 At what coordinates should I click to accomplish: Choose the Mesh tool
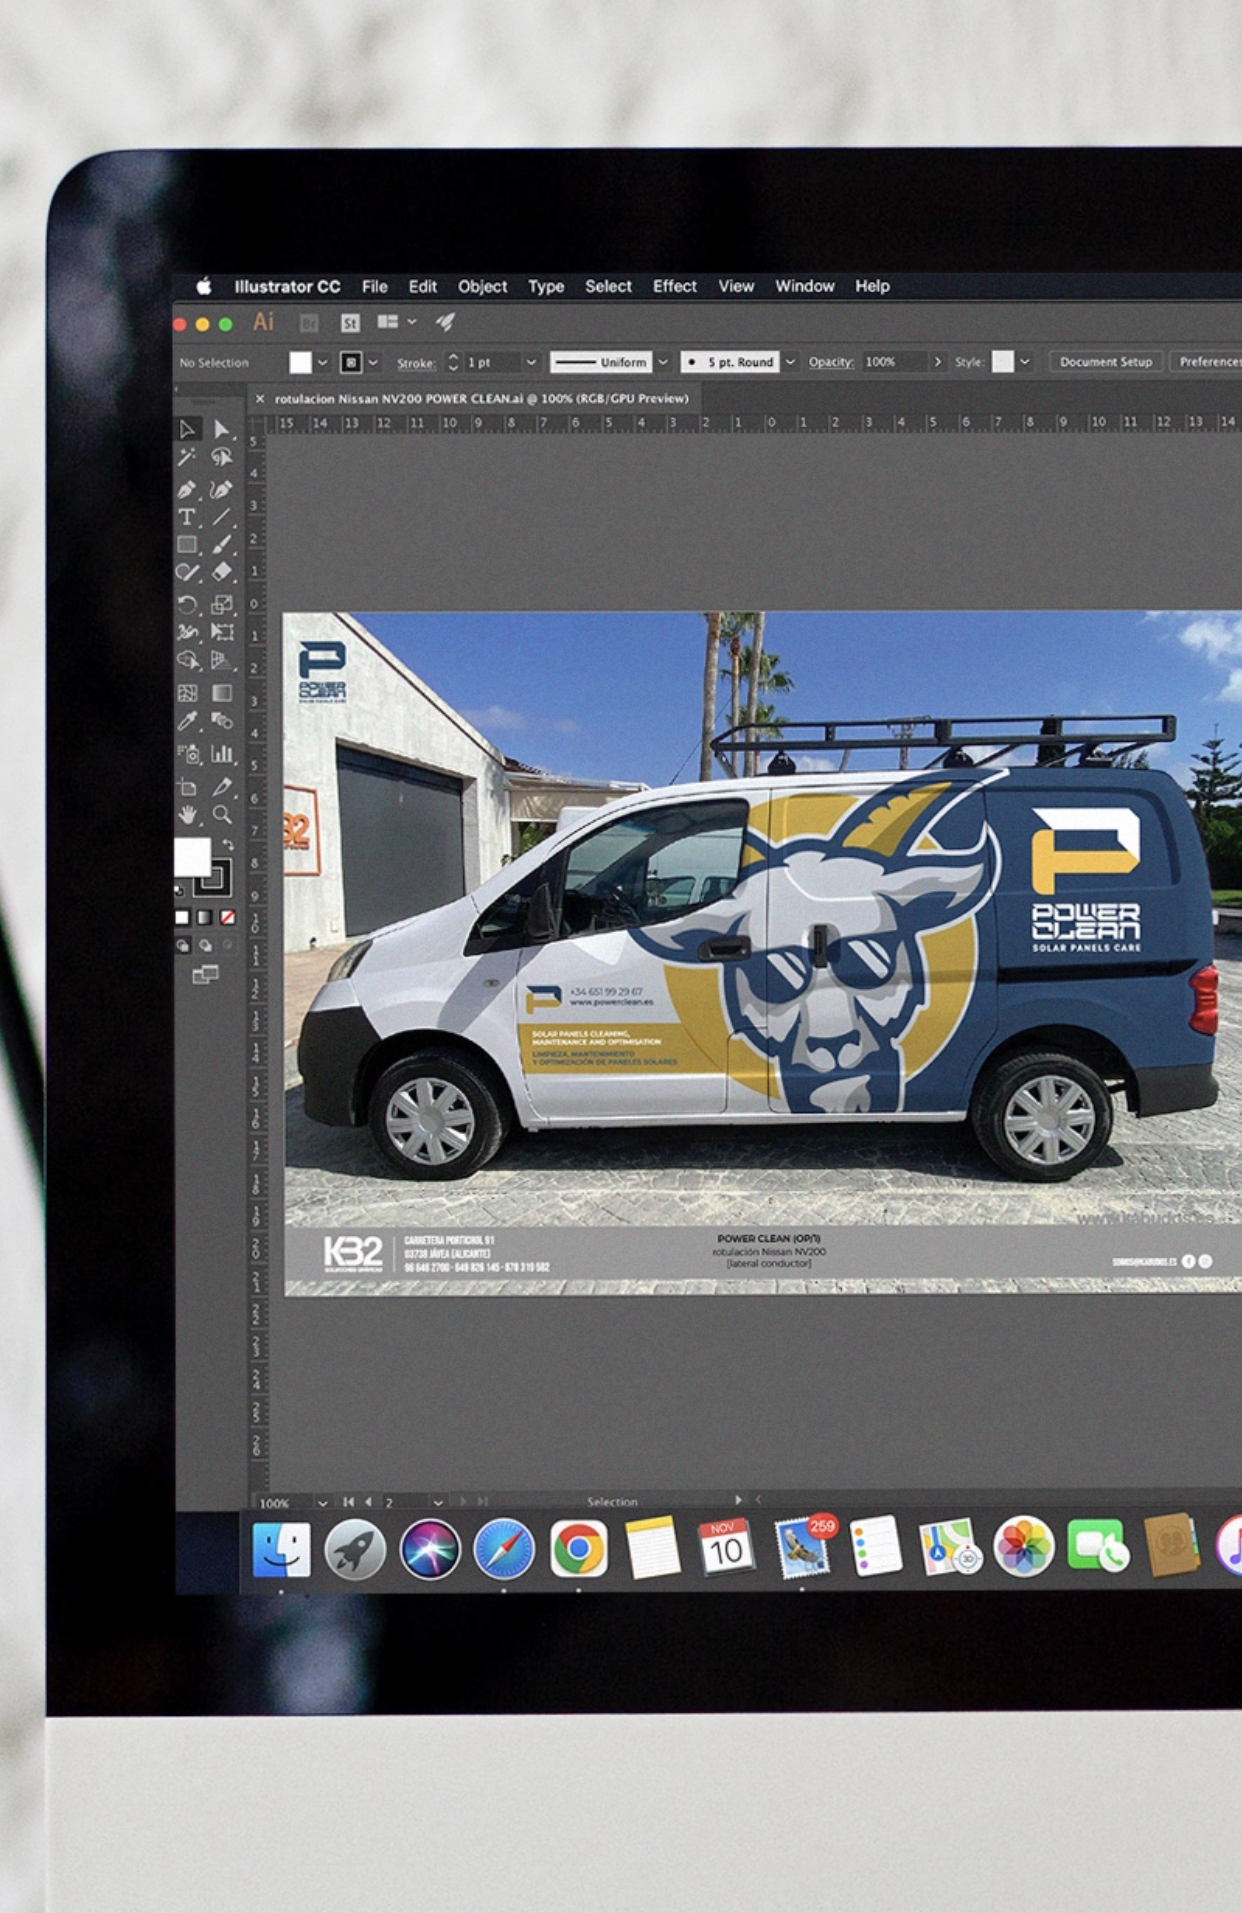click(187, 693)
